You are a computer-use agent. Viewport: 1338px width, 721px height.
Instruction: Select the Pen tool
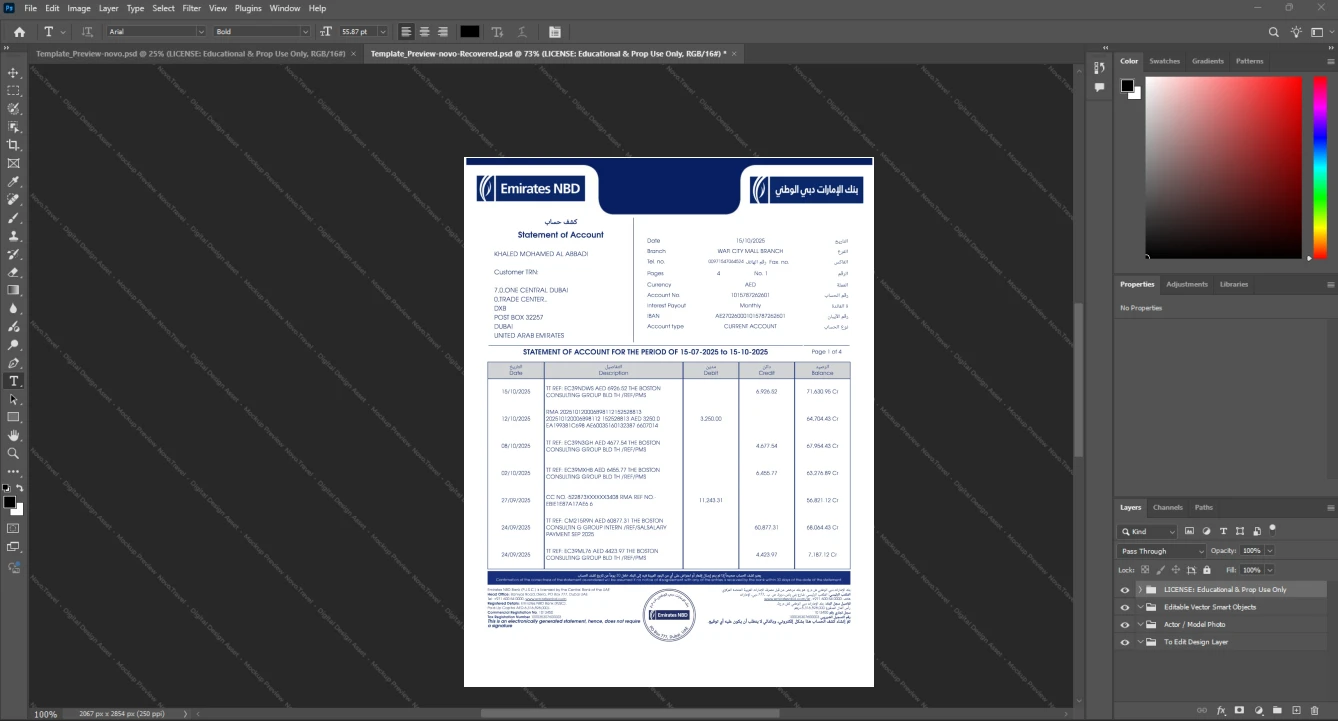pos(14,363)
